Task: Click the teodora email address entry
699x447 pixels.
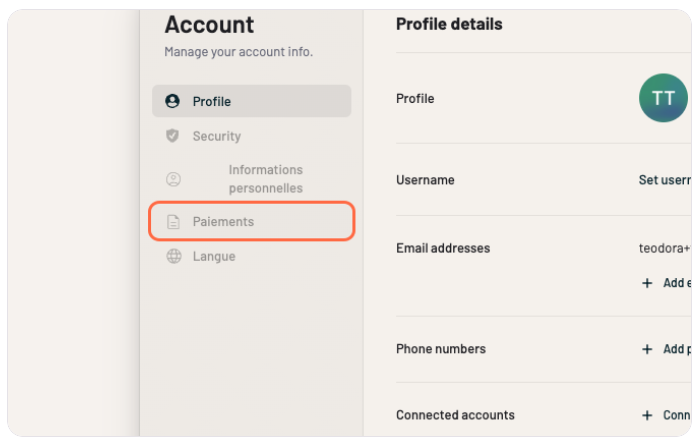Action: click(x=664, y=248)
